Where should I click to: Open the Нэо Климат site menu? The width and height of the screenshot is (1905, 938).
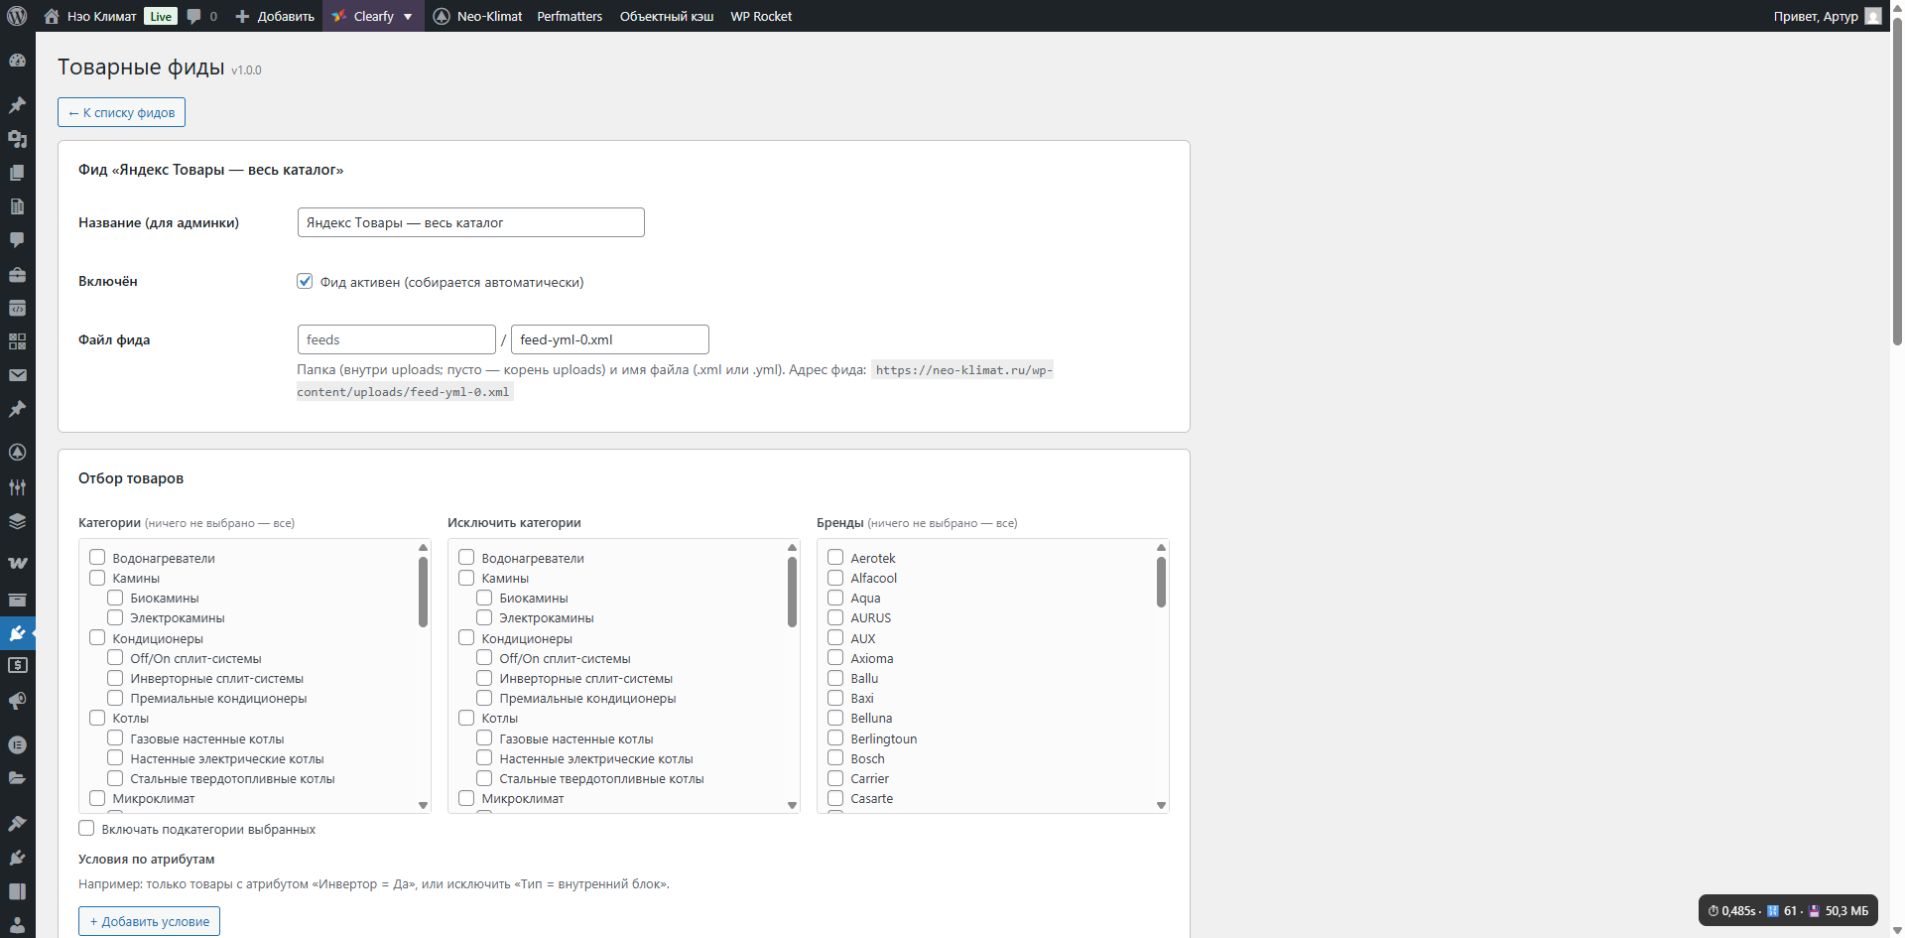(x=101, y=16)
